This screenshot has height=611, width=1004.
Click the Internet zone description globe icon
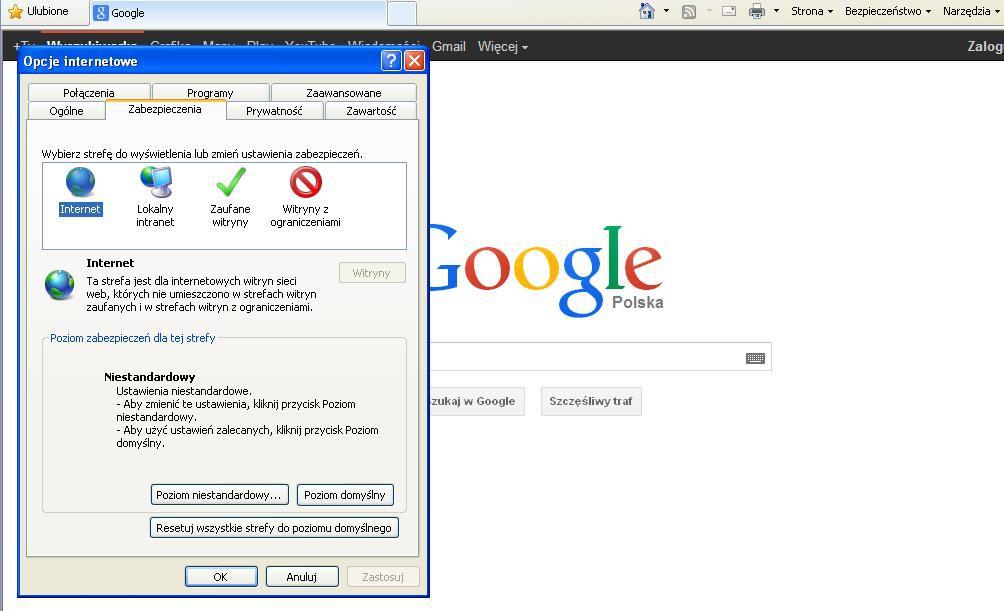click(60, 284)
